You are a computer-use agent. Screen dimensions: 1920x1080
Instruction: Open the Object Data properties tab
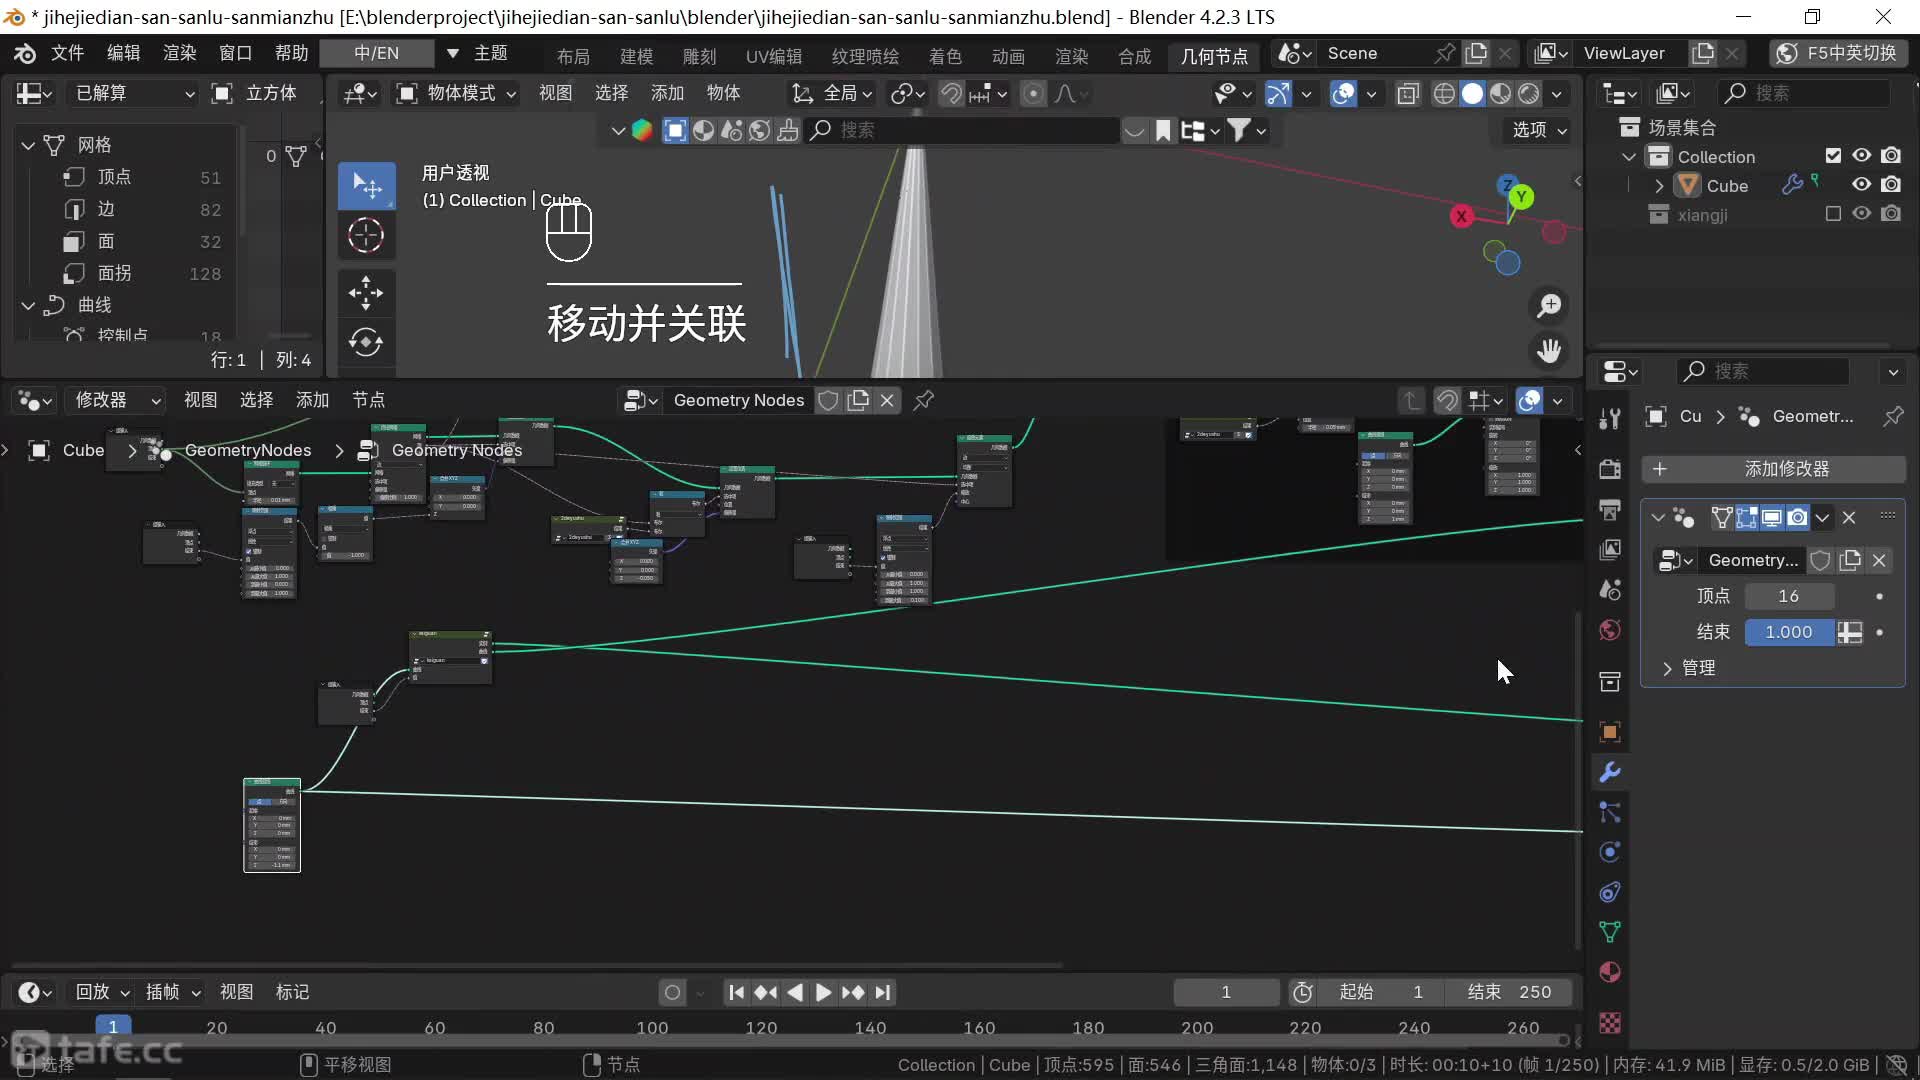(1610, 932)
